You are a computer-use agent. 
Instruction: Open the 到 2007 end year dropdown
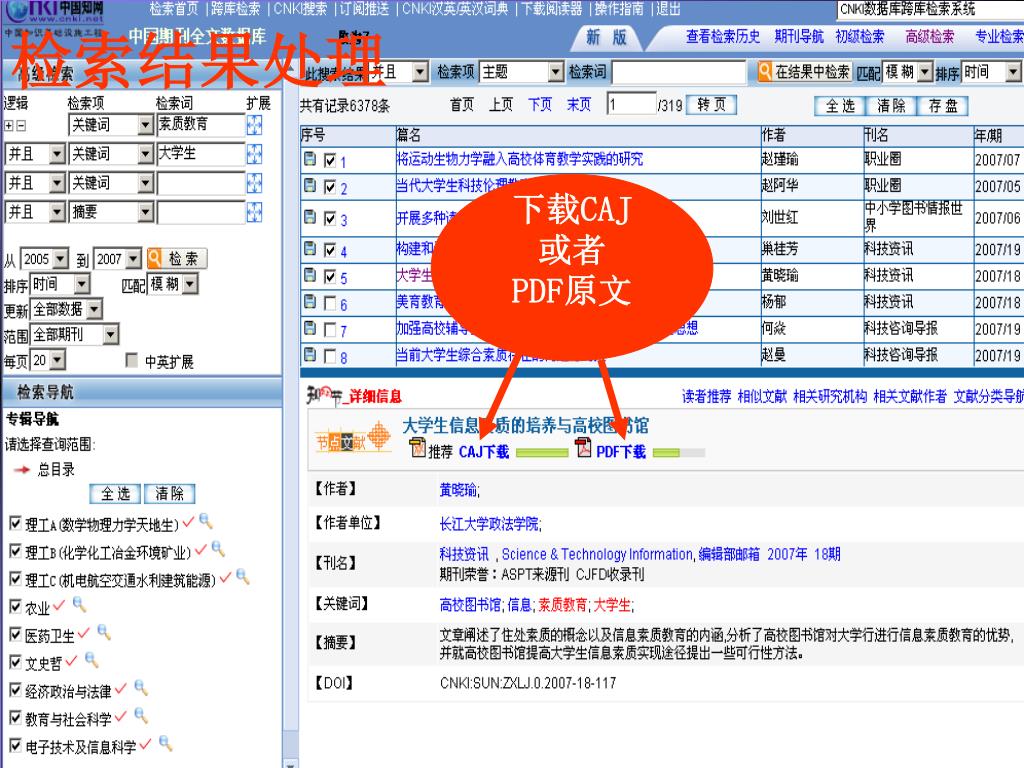pos(134,259)
